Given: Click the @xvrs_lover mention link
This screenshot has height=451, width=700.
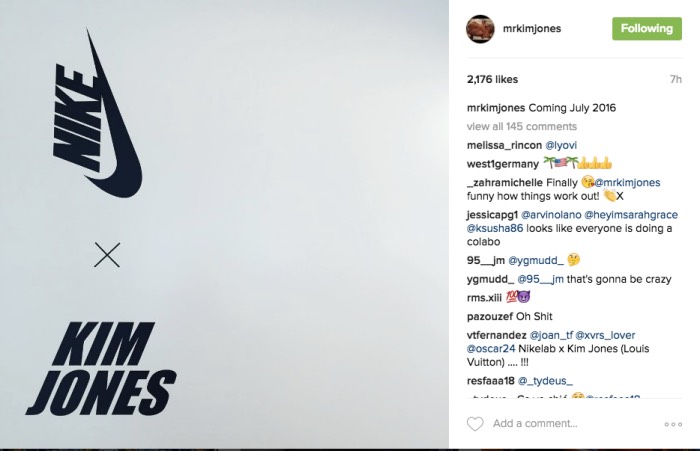Looking at the screenshot, I should tap(605, 335).
